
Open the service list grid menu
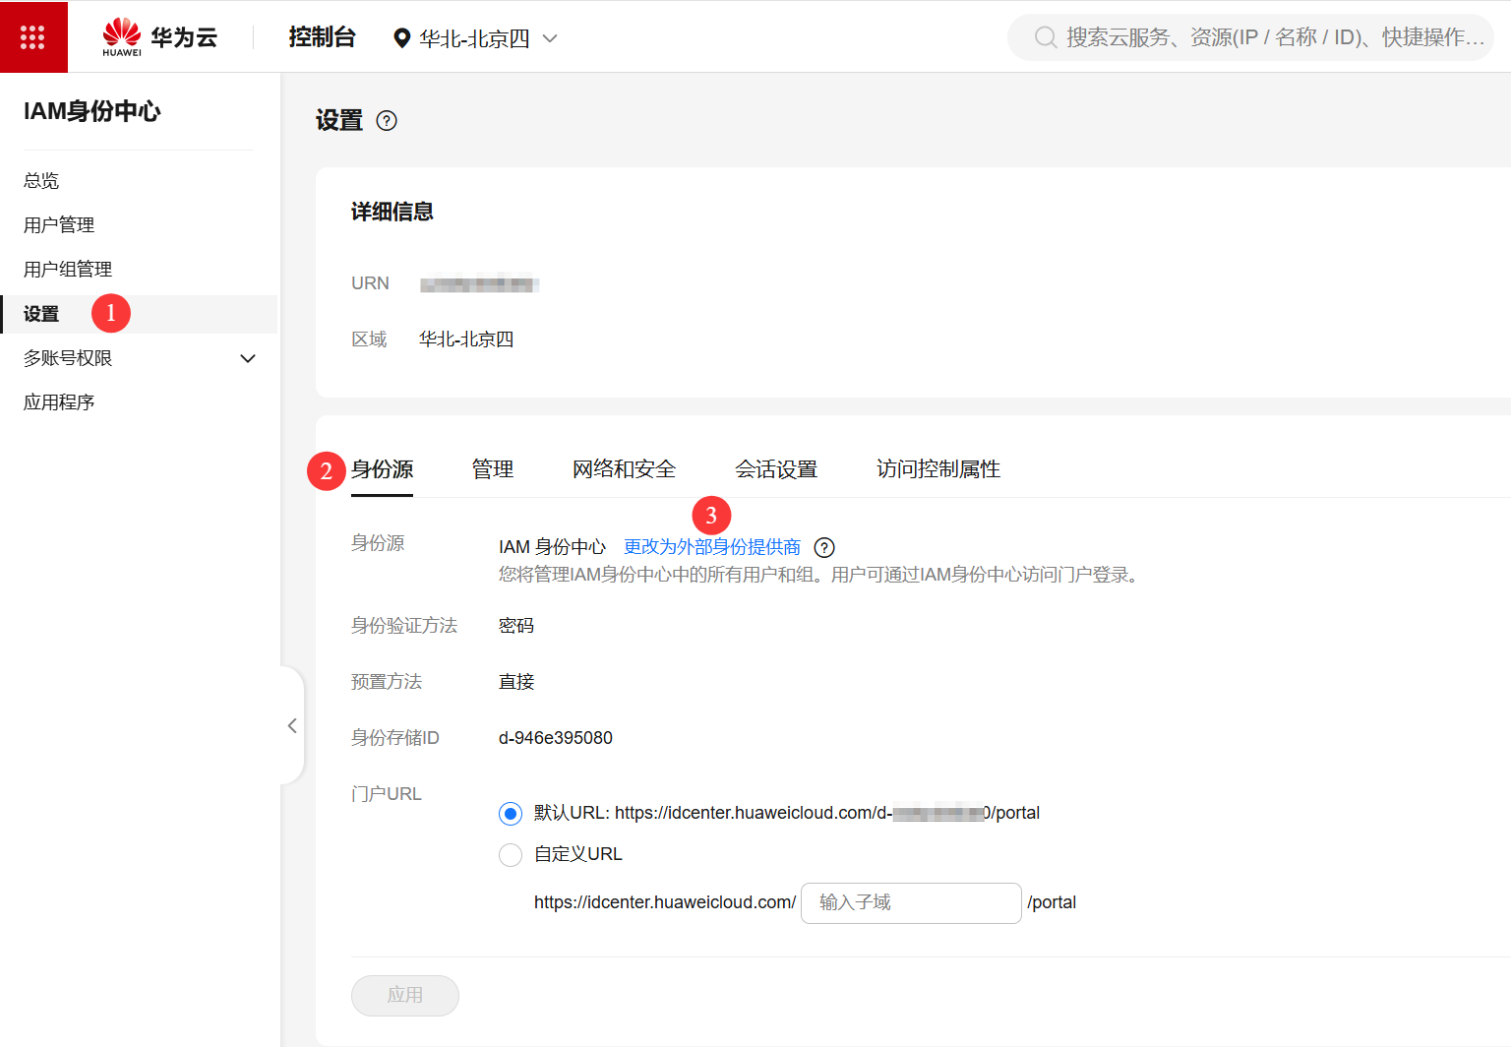[33, 37]
